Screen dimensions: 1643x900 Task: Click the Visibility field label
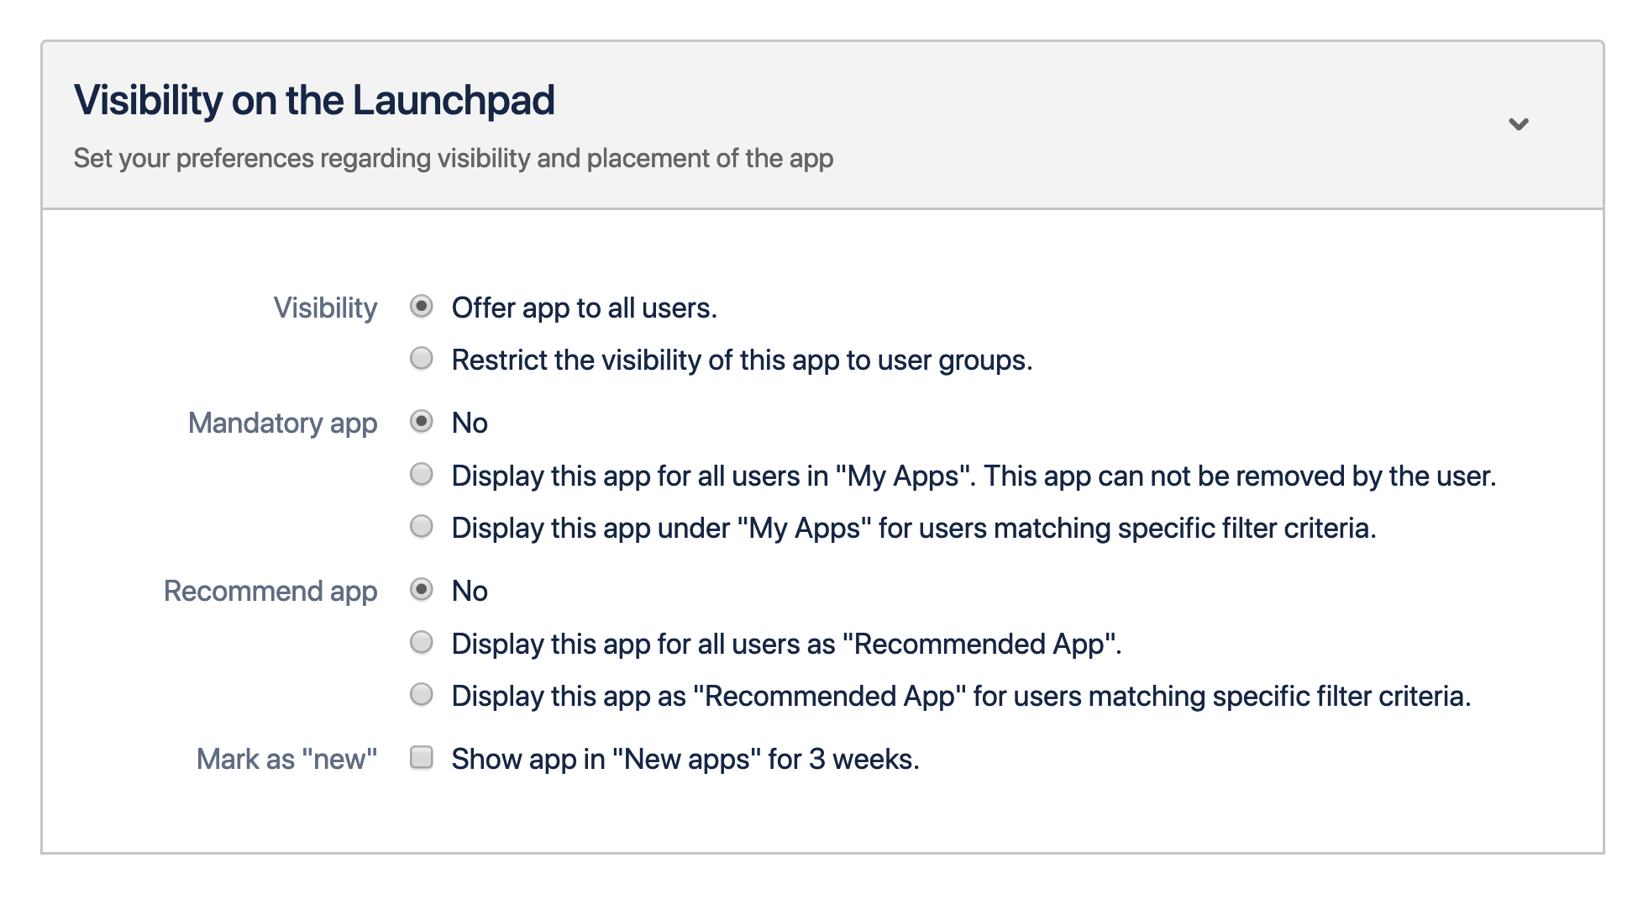click(324, 307)
